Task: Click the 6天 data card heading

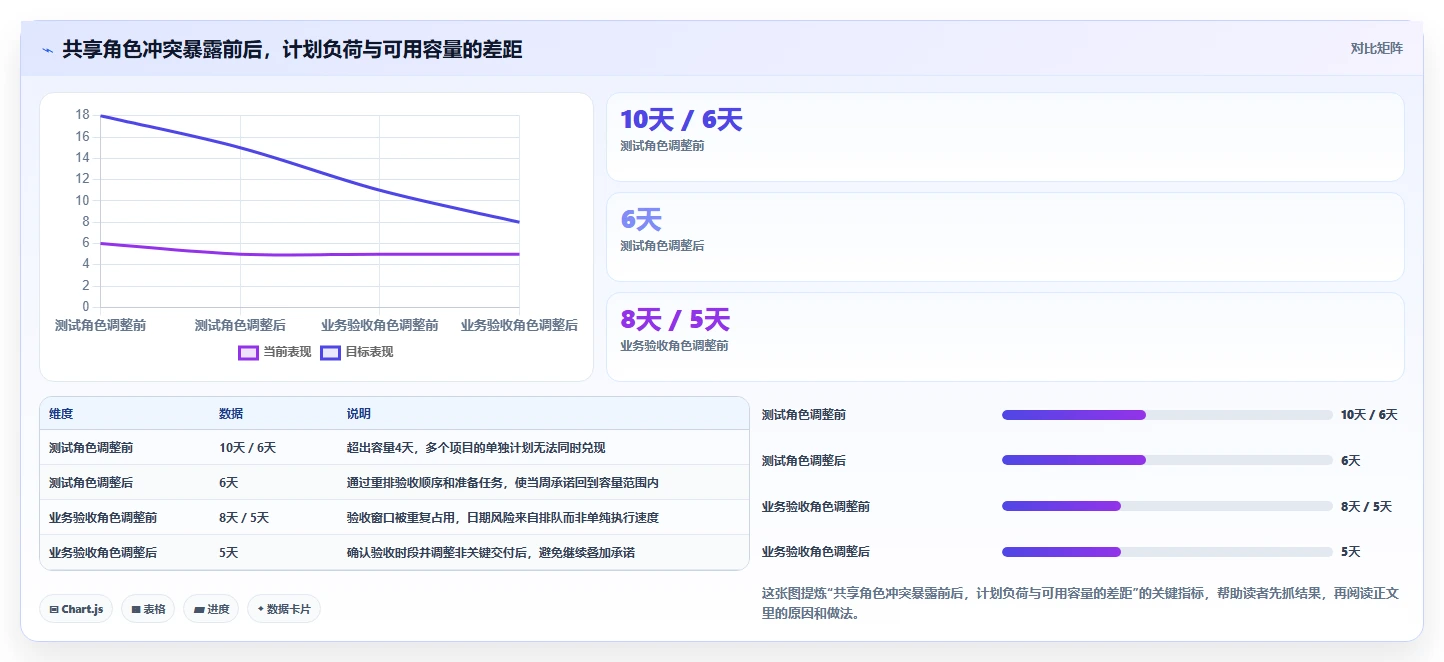Action: point(641,220)
